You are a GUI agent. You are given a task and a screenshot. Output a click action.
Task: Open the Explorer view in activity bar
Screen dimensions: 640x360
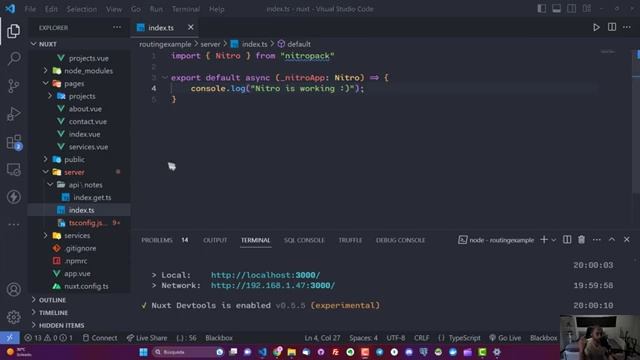(13, 31)
